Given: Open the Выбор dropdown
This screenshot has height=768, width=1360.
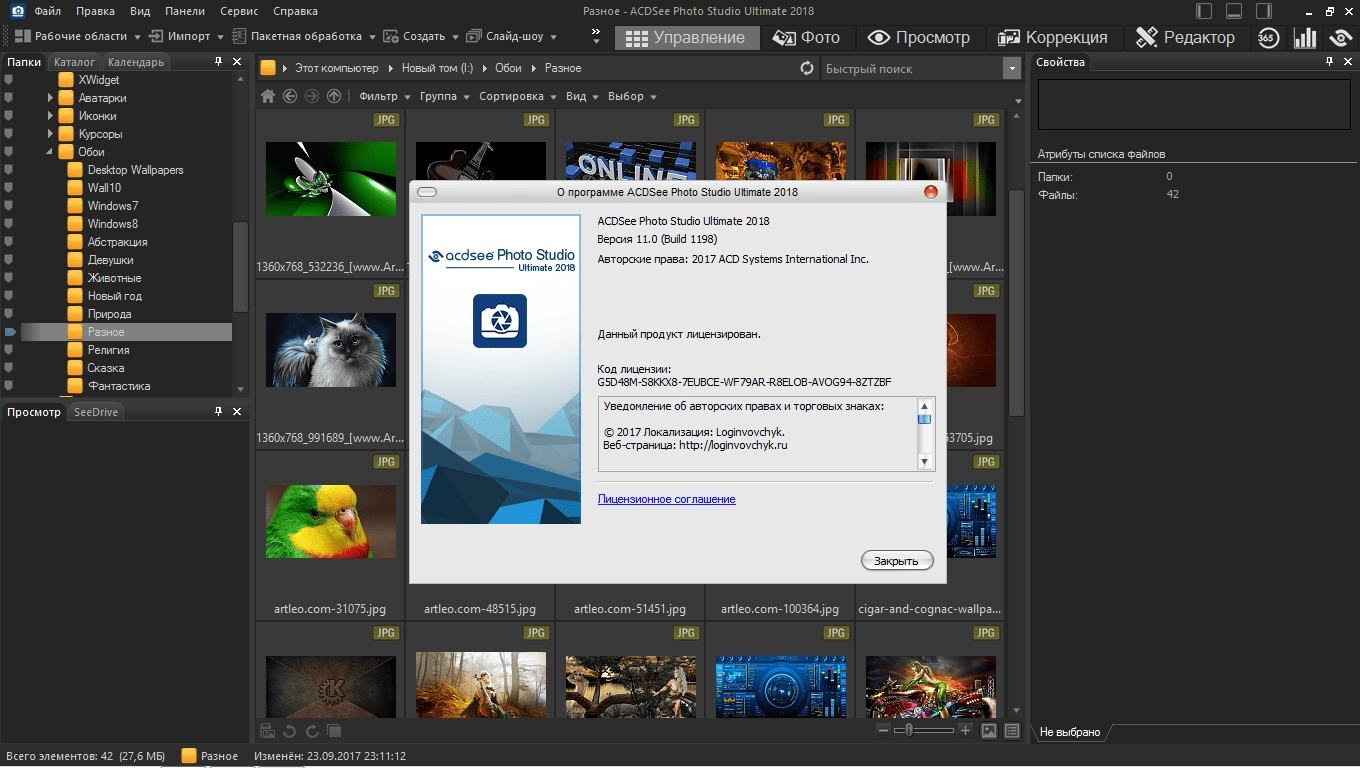Looking at the screenshot, I should pos(632,96).
